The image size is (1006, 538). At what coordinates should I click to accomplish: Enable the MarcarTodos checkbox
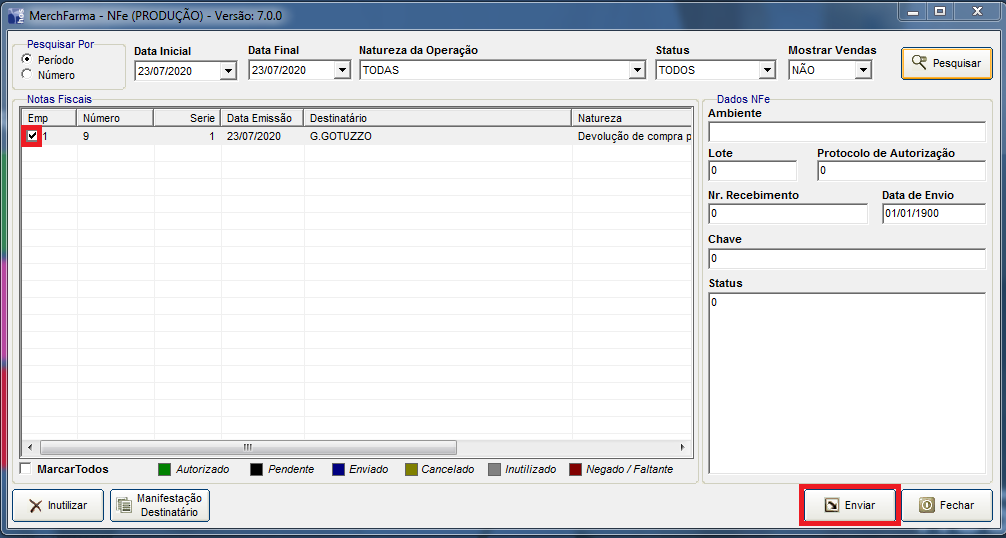[27, 469]
